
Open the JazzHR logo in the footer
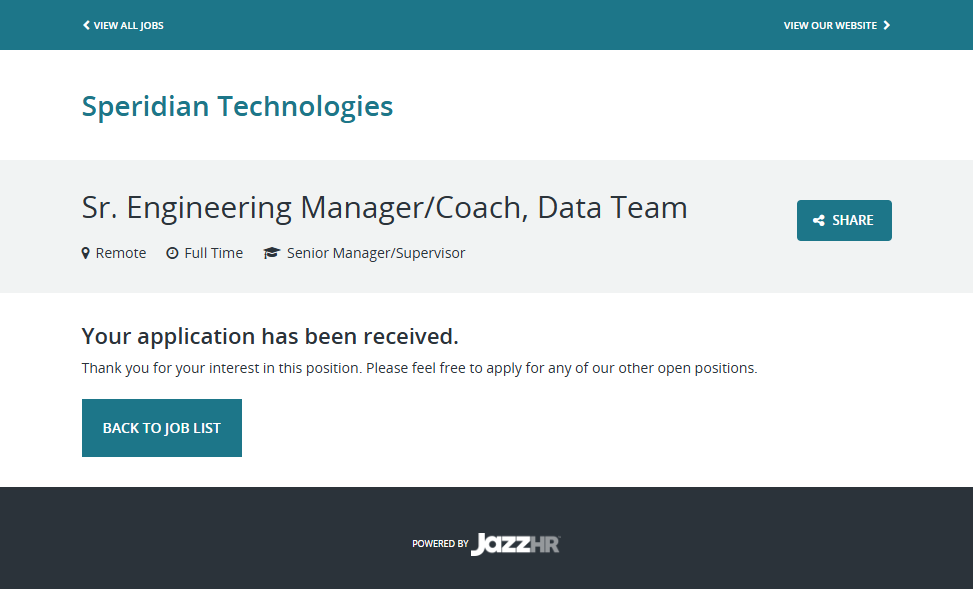tap(516, 544)
